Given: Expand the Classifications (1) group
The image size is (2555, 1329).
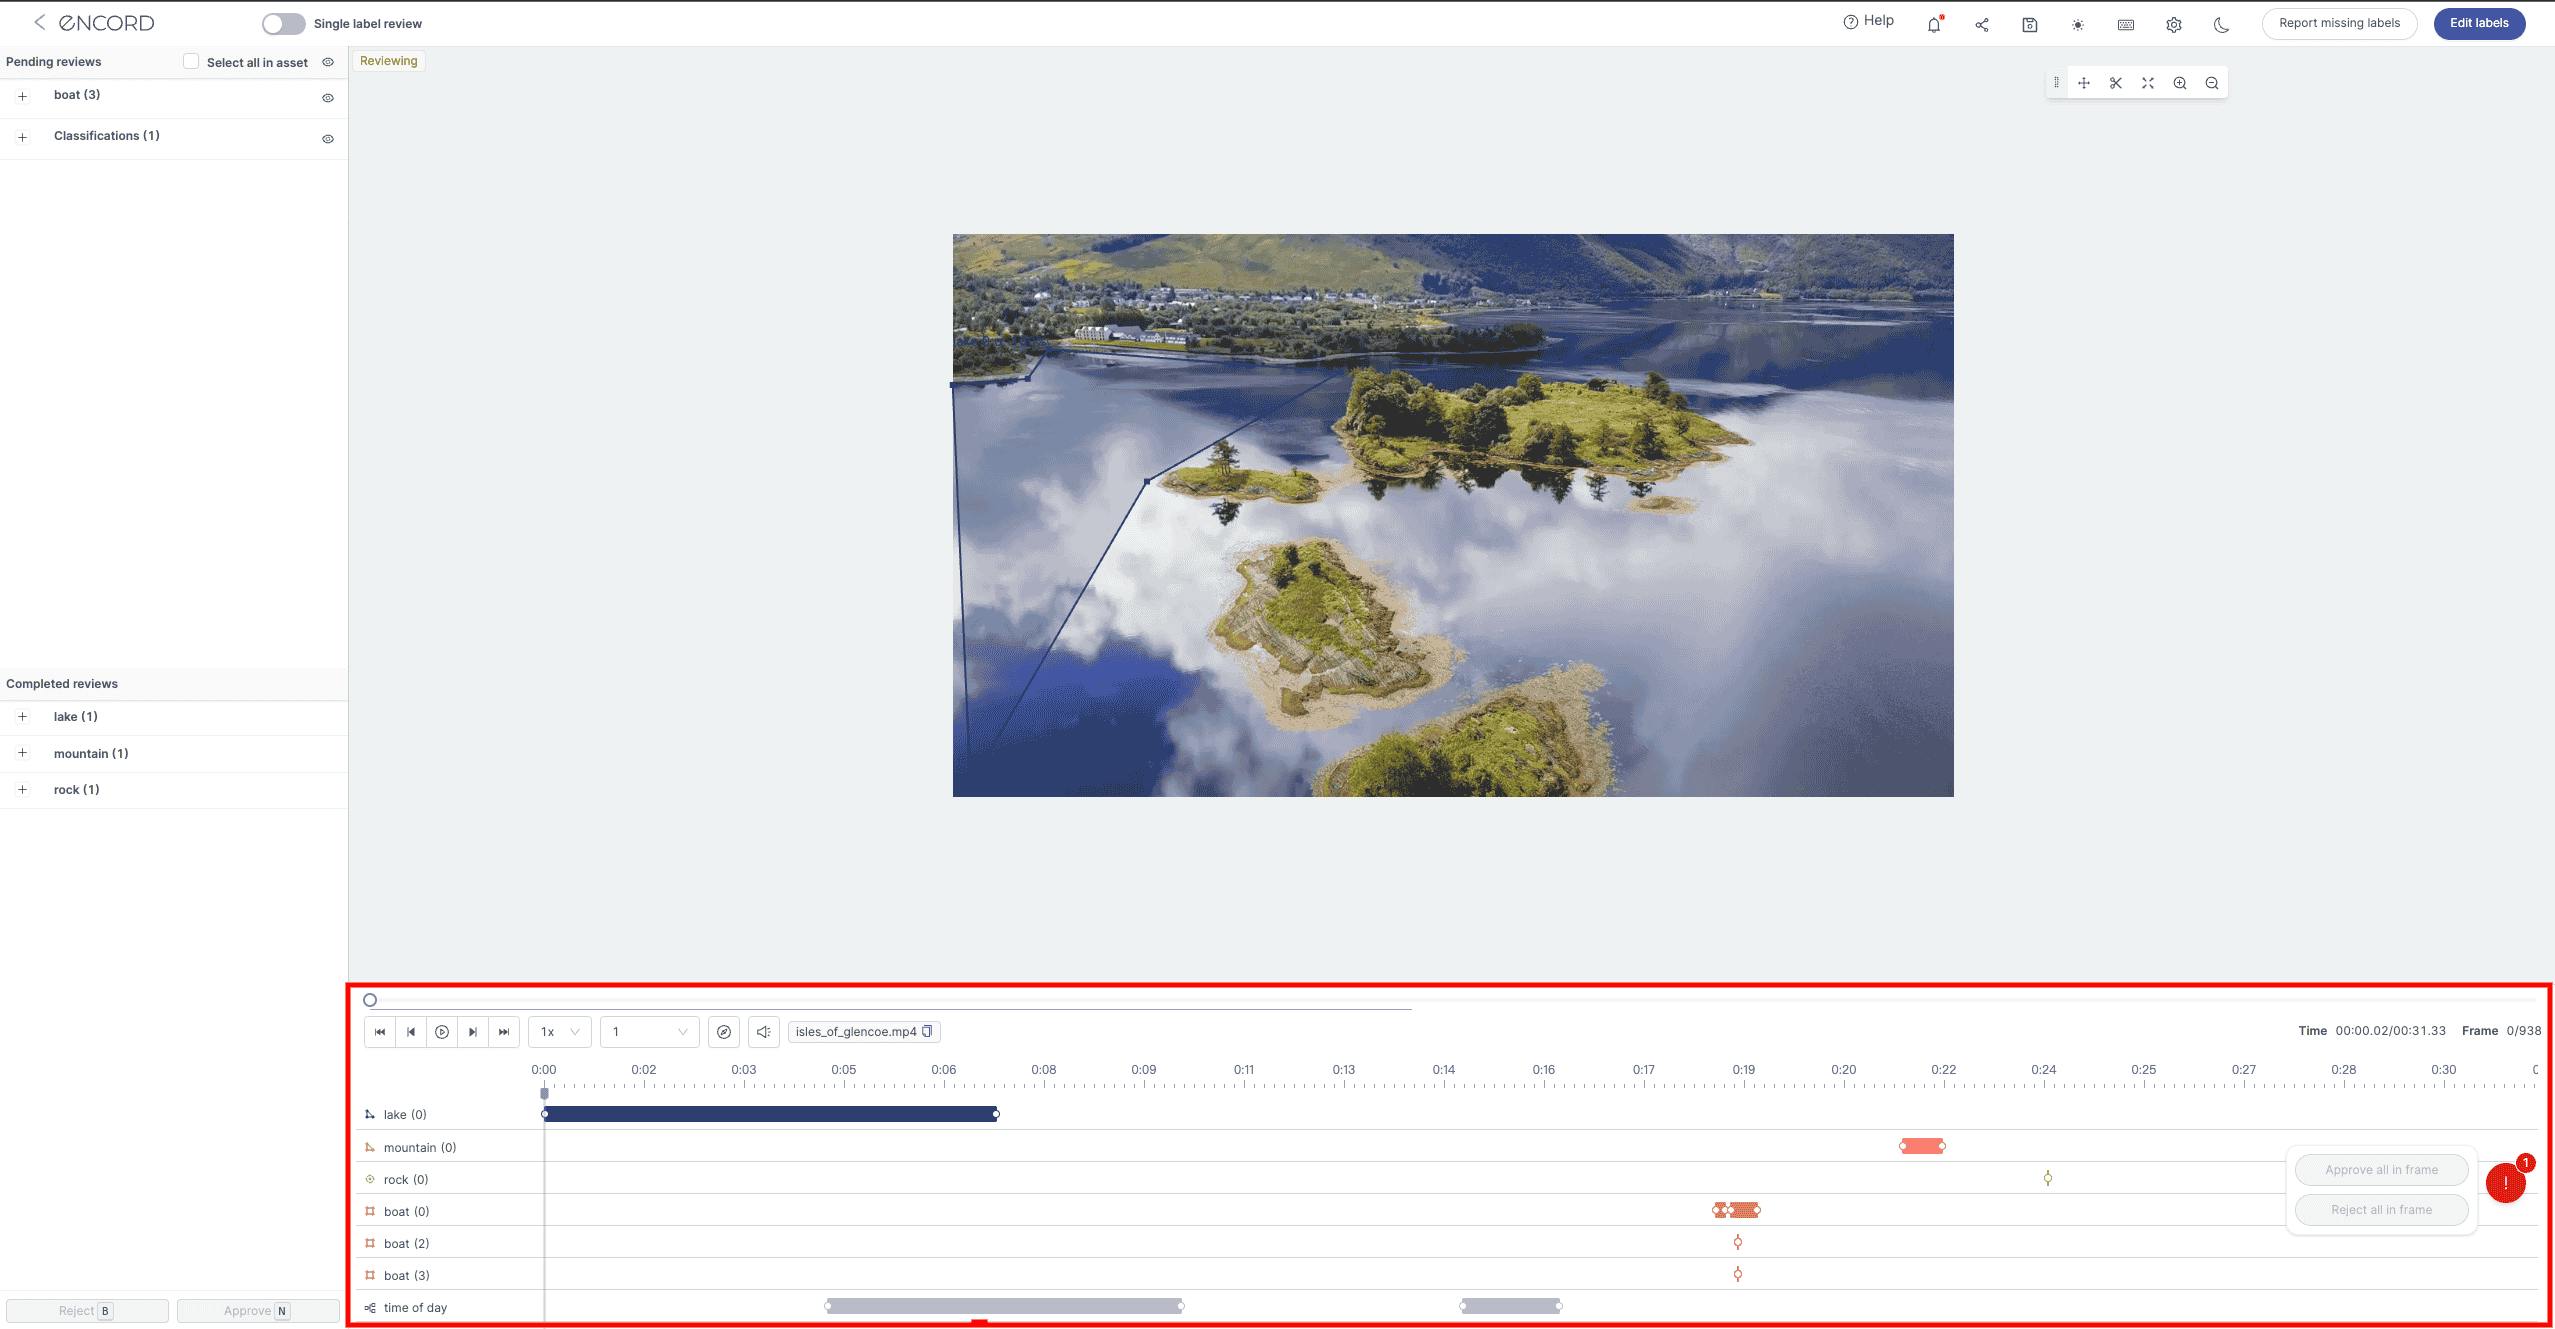Looking at the screenshot, I should 22,137.
